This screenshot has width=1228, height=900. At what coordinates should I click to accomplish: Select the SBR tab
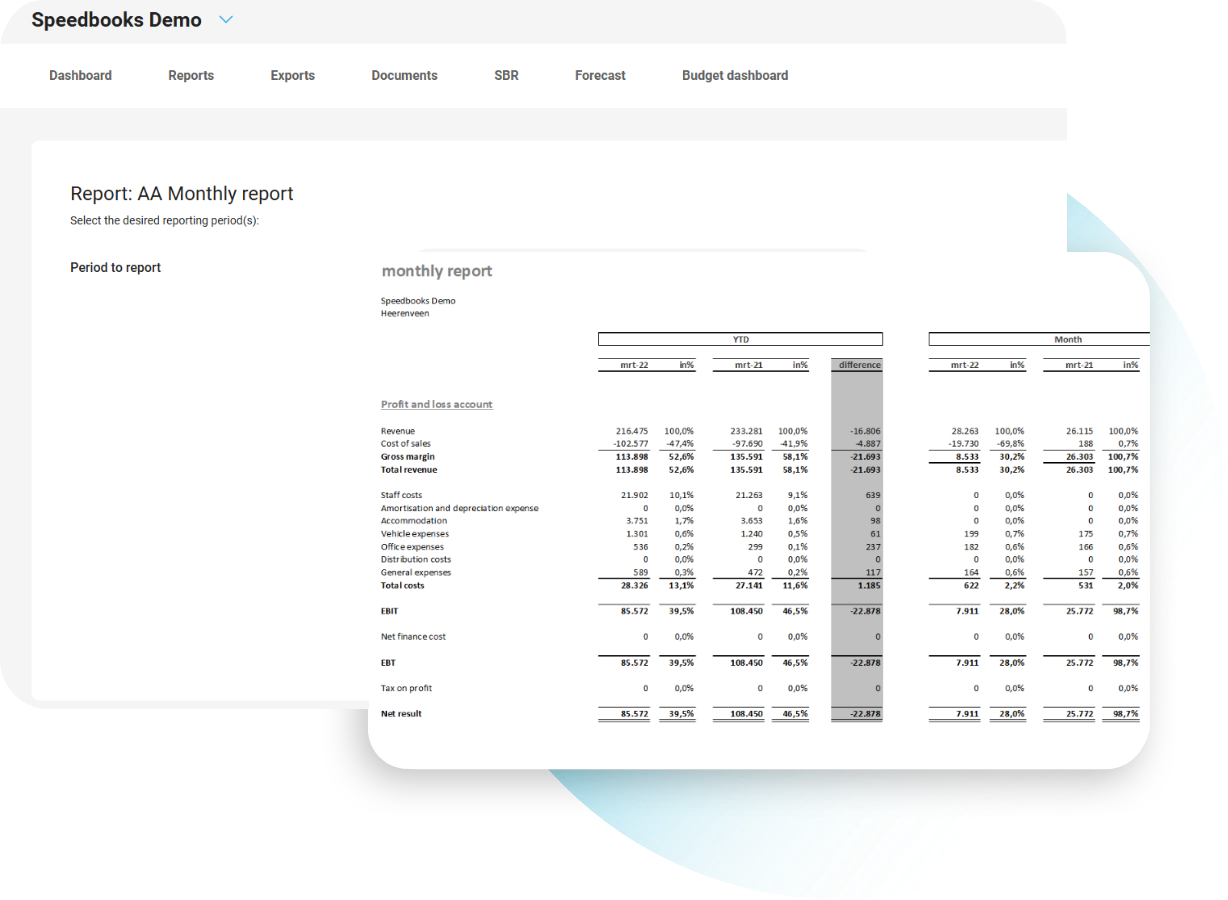(x=506, y=75)
